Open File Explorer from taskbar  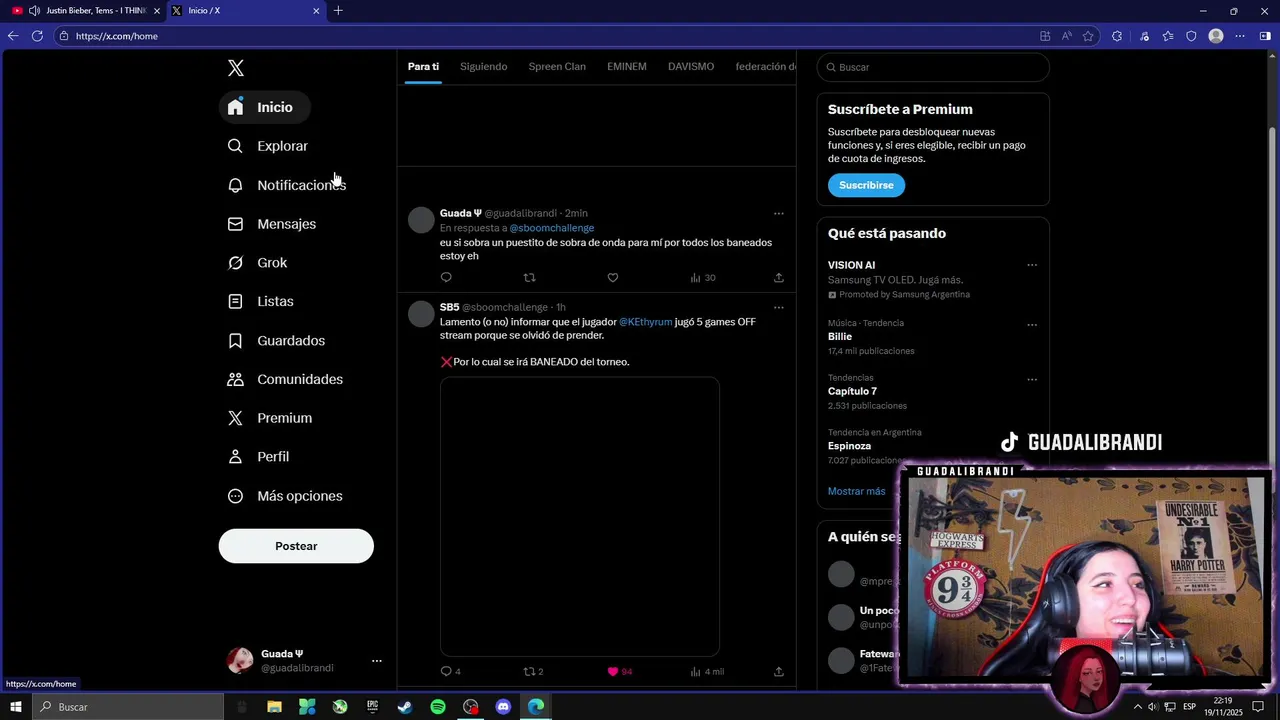[x=274, y=707]
